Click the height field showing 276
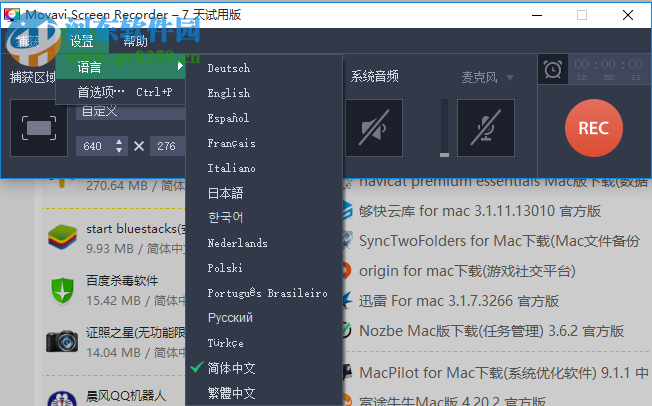This screenshot has height=406, width=652. click(168, 146)
